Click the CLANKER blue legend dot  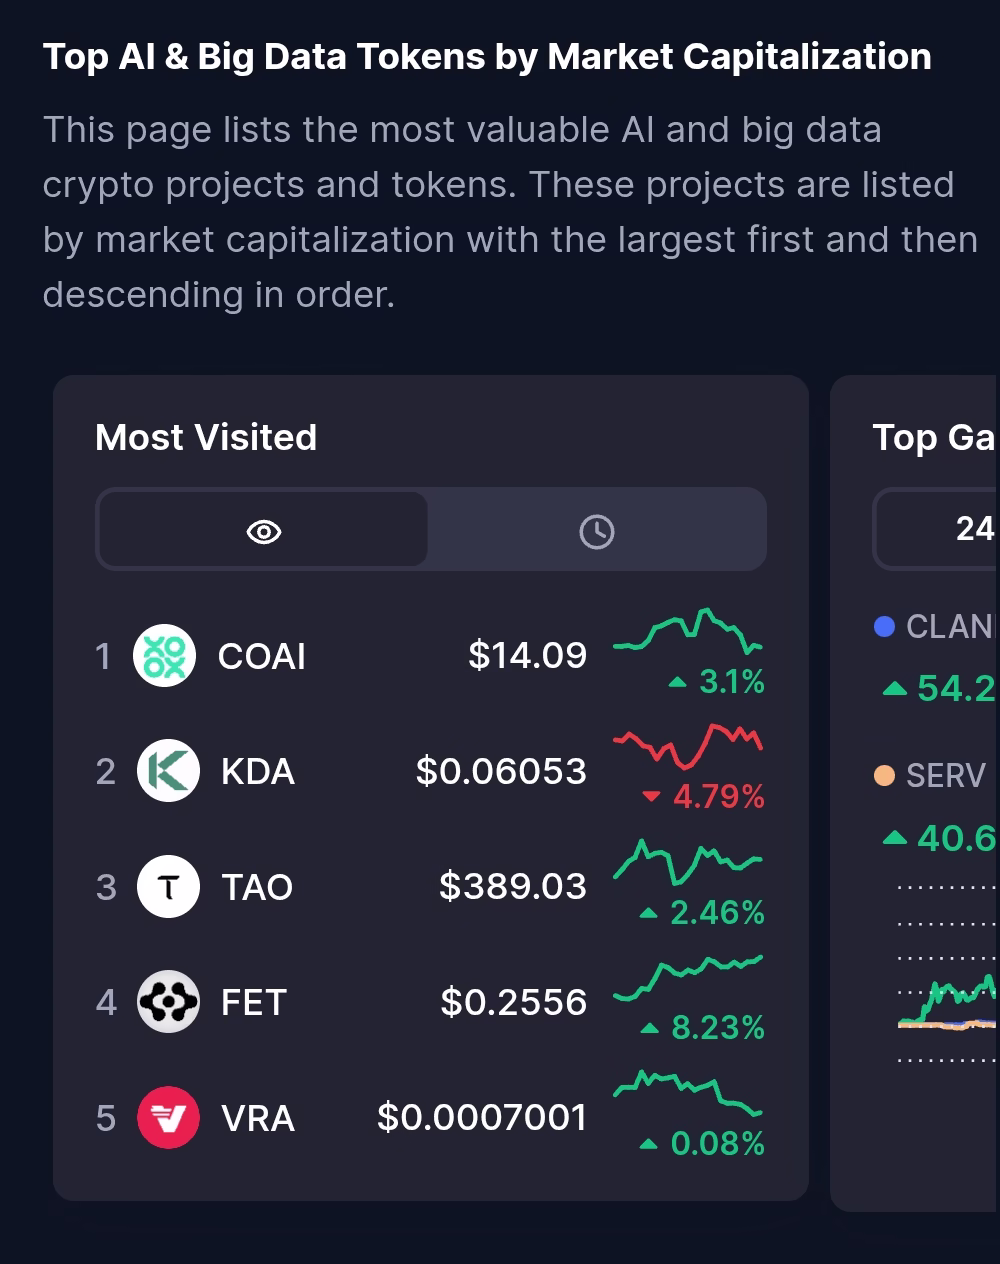(x=884, y=627)
